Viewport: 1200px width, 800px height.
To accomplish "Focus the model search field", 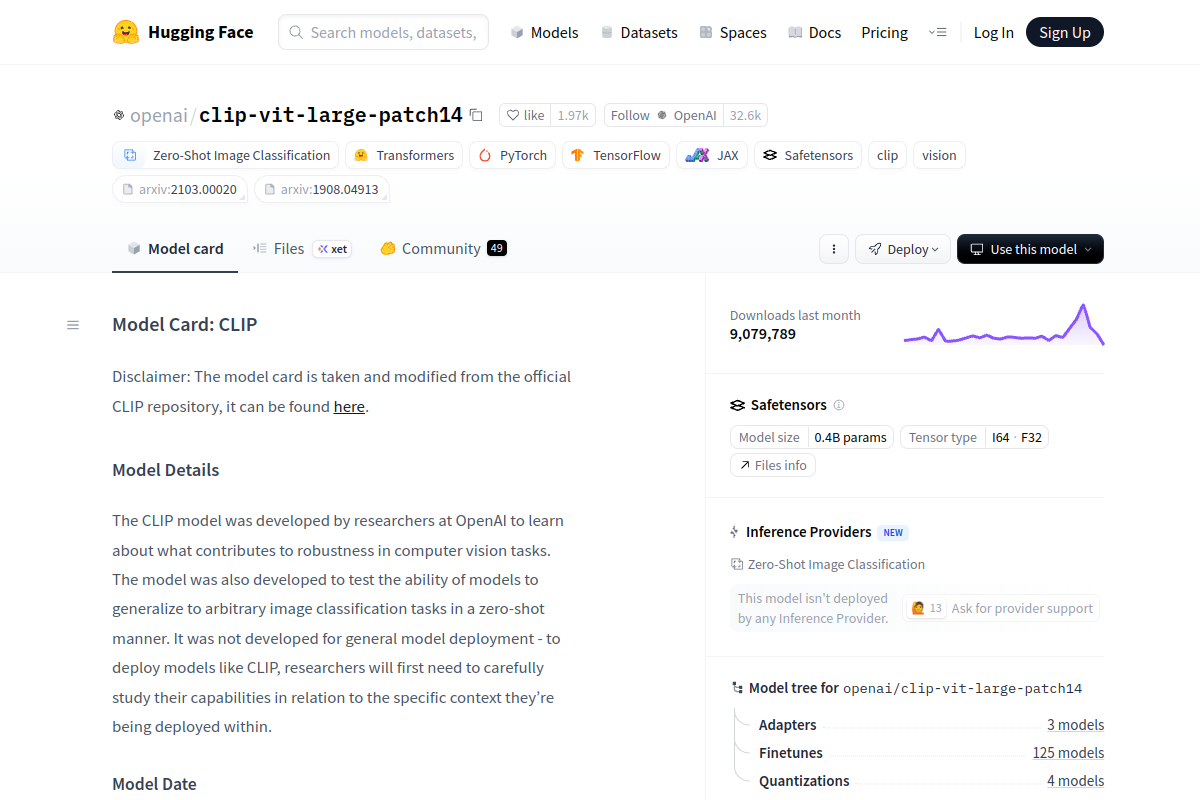I will click(x=393, y=32).
